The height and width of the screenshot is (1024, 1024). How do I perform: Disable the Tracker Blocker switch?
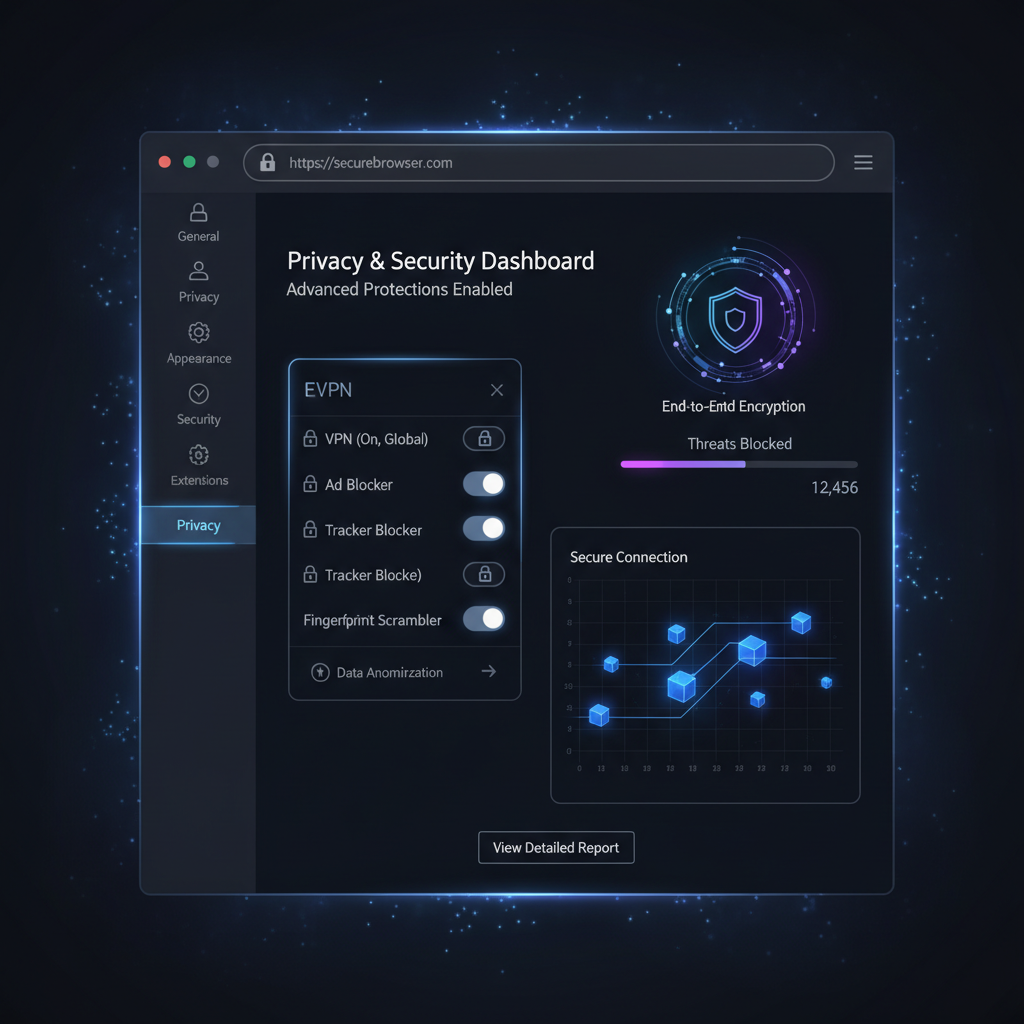(x=484, y=529)
